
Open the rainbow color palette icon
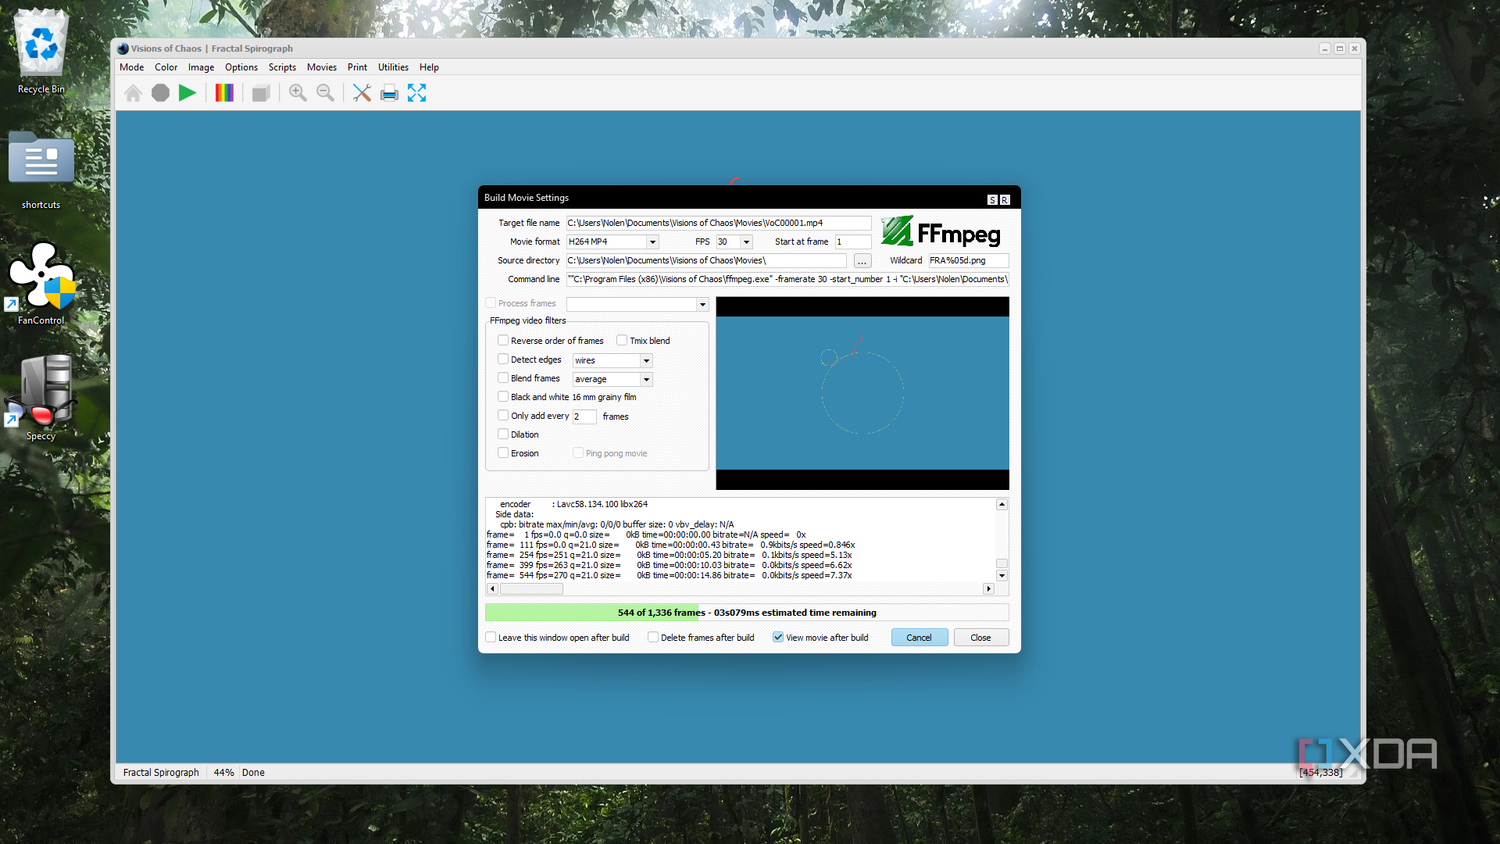[225, 93]
